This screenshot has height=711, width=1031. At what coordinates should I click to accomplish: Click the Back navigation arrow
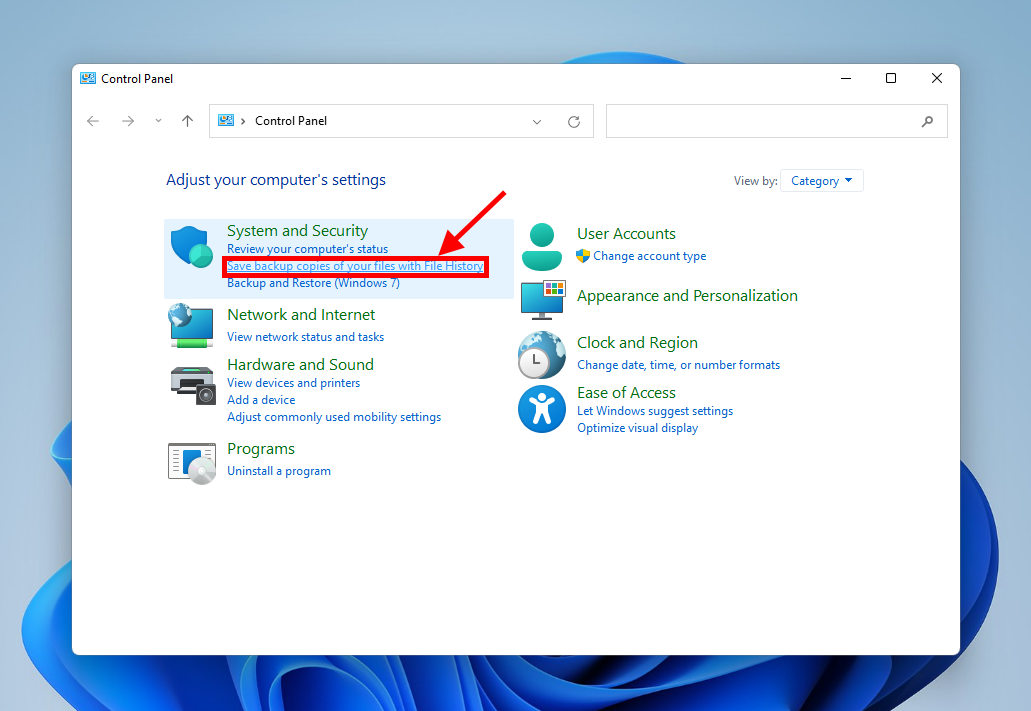(93, 121)
